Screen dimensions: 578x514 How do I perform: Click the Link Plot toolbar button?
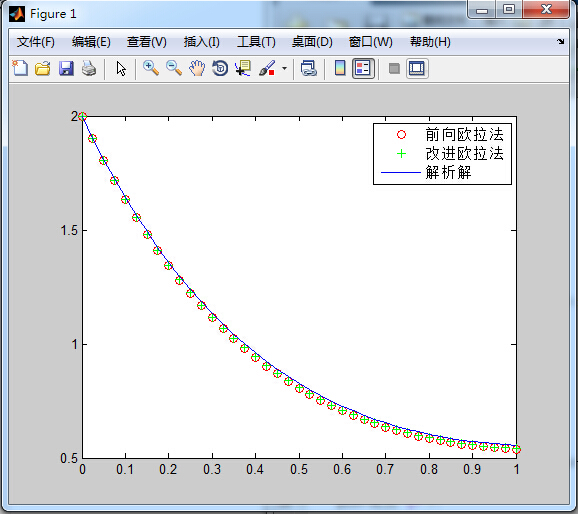point(309,69)
